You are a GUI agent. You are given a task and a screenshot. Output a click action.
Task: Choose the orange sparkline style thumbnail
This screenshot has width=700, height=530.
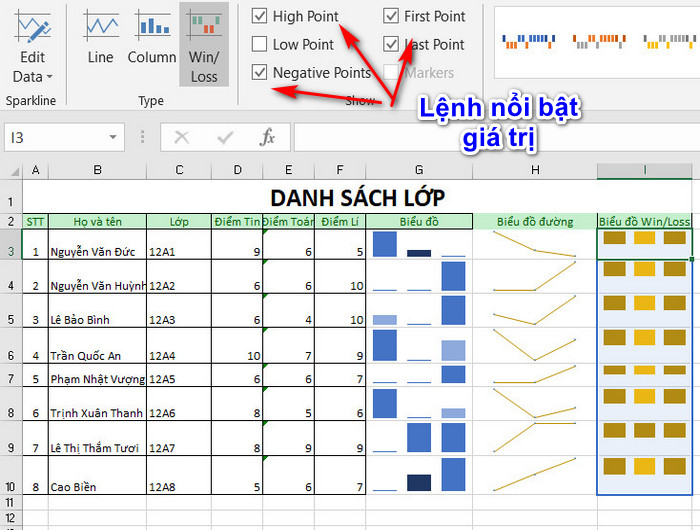tap(599, 42)
